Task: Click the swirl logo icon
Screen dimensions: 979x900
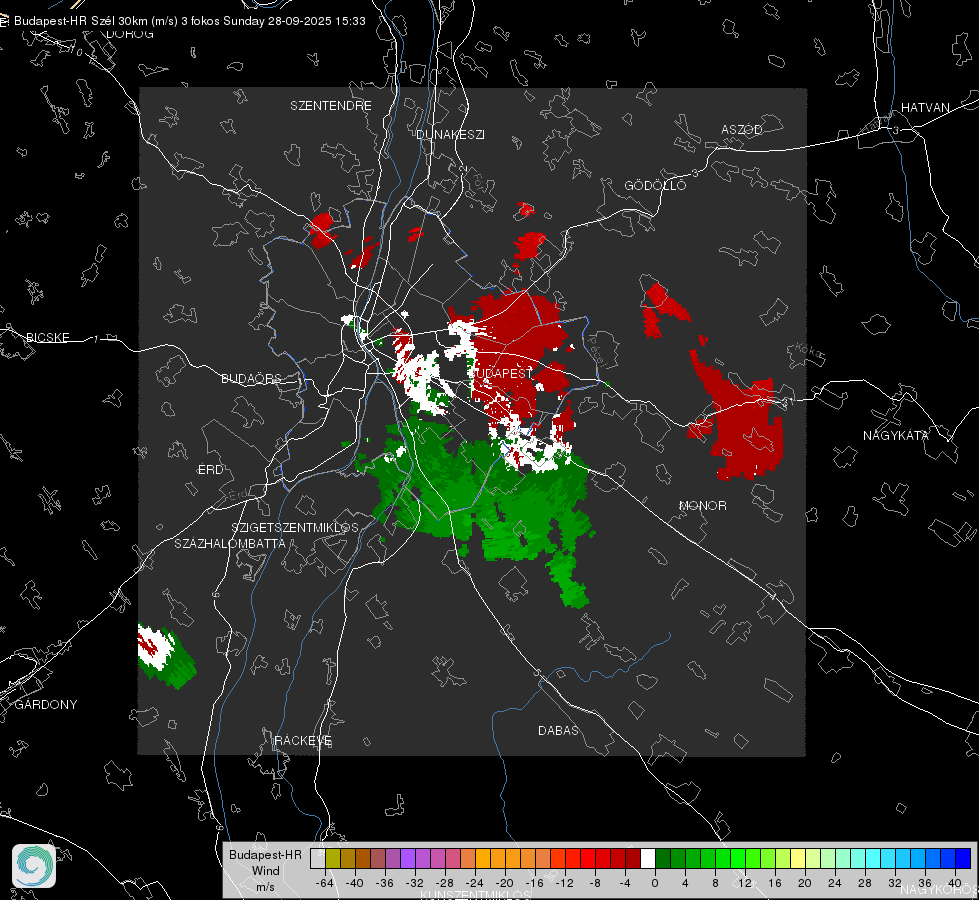Action: click(x=34, y=866)
